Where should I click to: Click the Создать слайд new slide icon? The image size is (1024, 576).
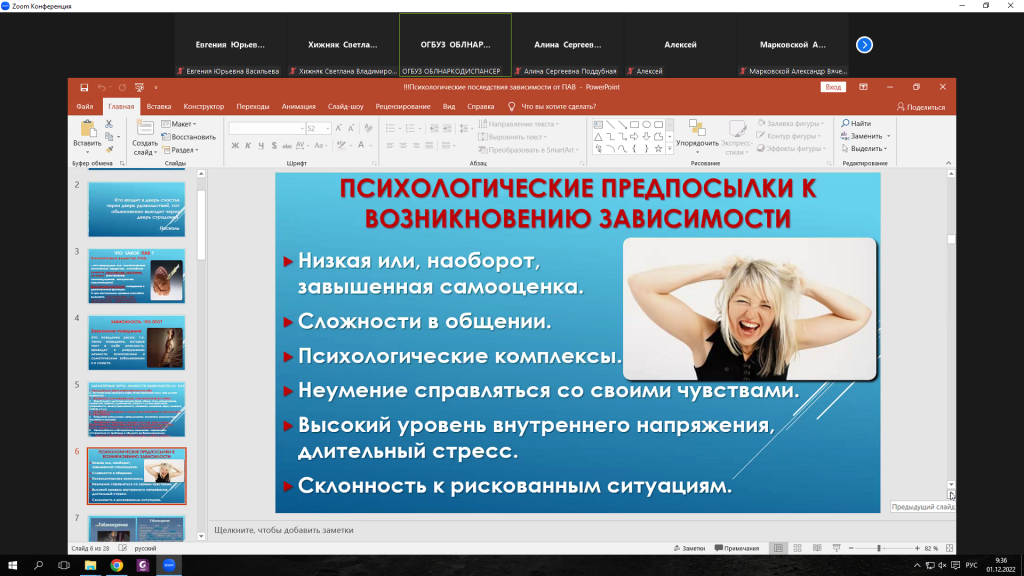144,128
